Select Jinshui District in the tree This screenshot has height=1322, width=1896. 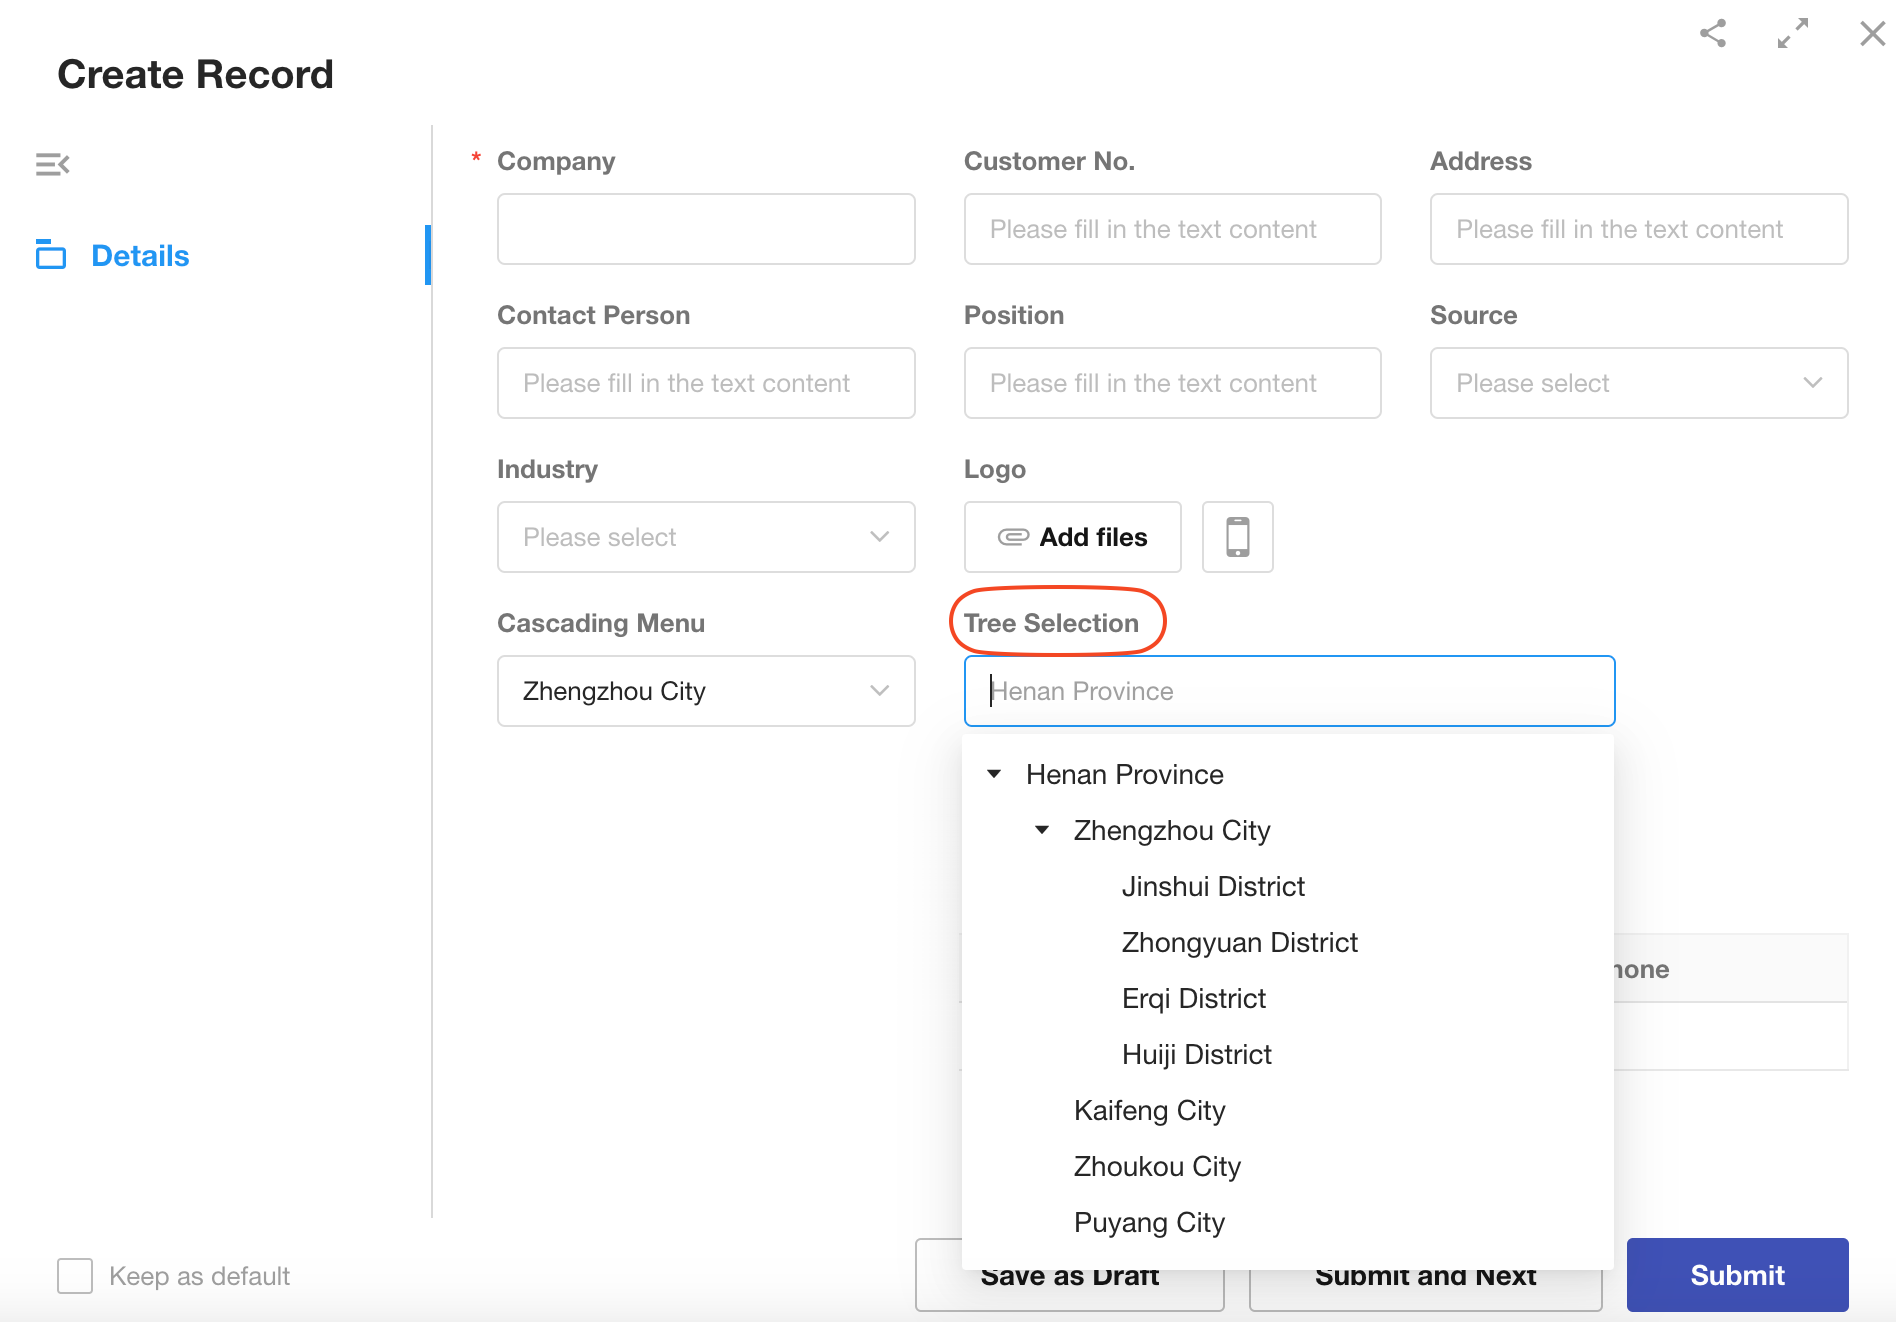tap(1212, 886)
